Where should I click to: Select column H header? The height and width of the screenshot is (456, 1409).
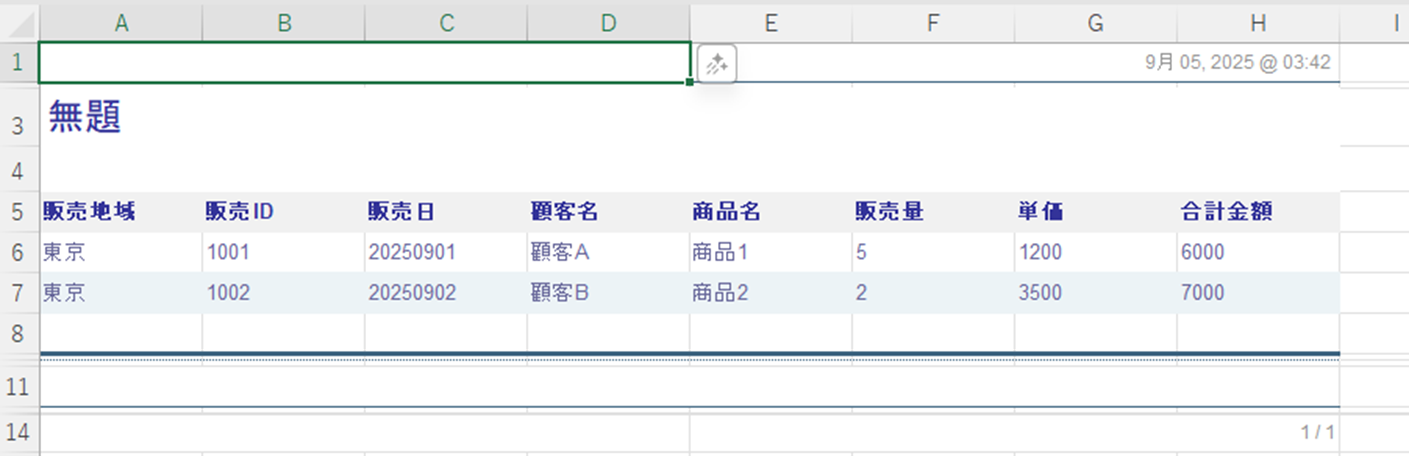pyautogui.click(x=1259, y=24)
